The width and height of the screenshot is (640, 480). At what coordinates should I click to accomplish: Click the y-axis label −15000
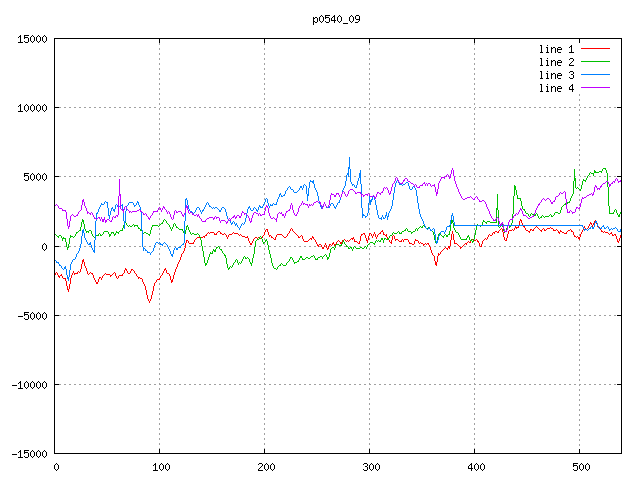[x=29, y=454]
